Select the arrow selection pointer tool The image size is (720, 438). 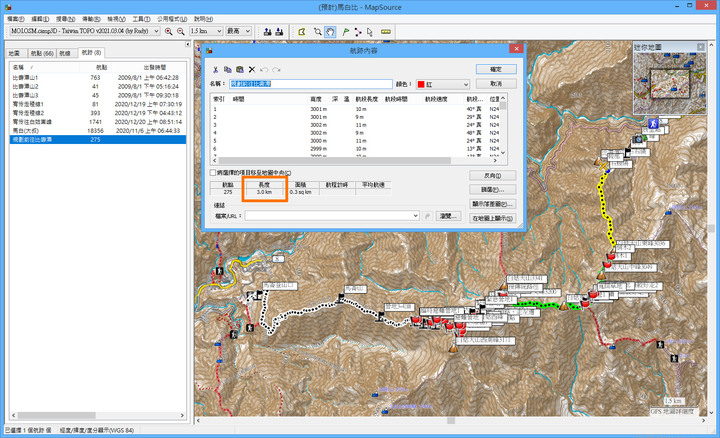[x=370, y=31]
